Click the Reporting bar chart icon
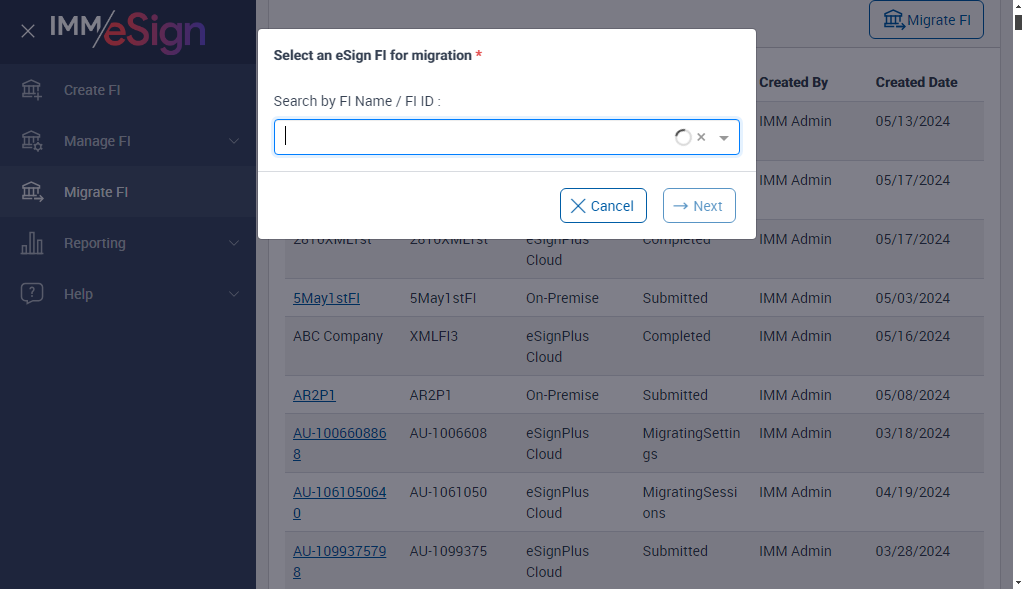Viewport: 1024px width, 589px height. tap(32, 243)
